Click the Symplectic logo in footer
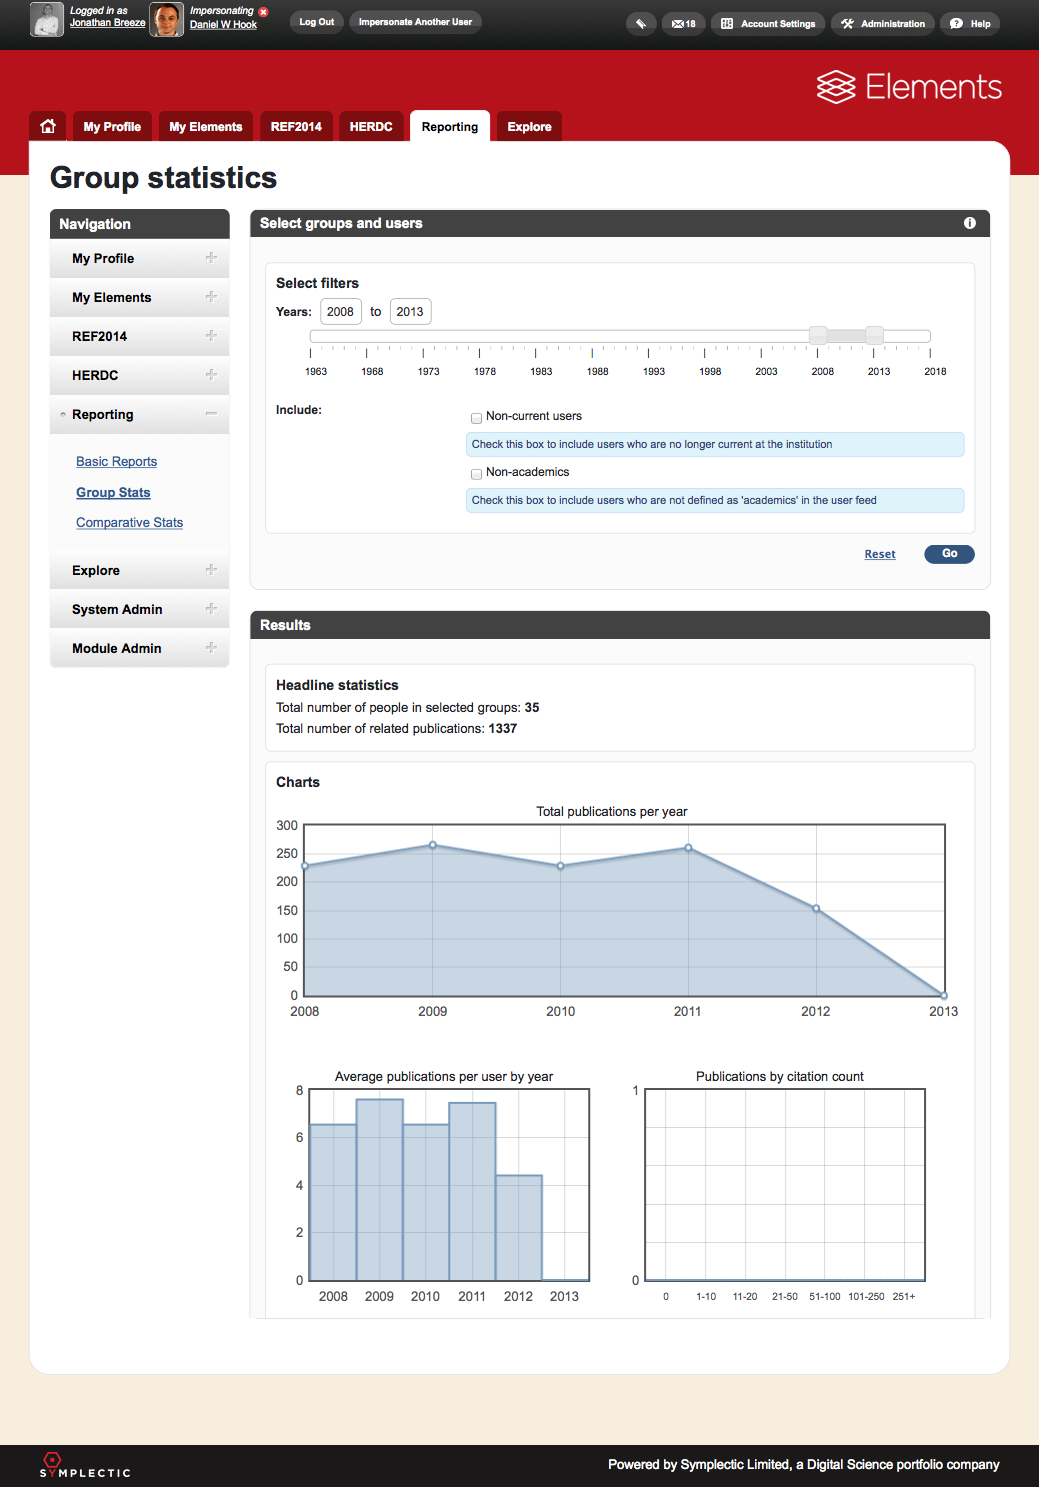The image size is (1039, 1487). 85,1465
